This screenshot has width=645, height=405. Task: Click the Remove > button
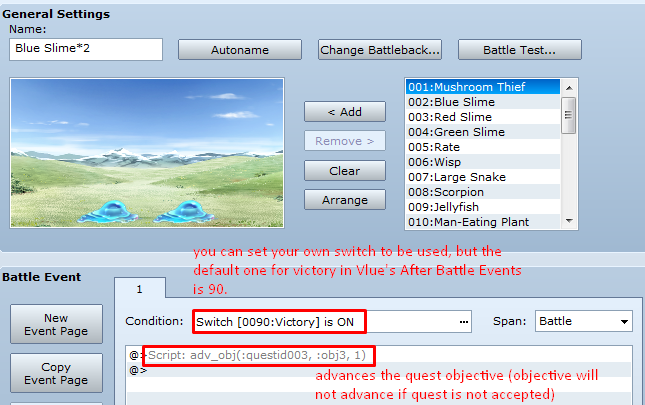tap(345, 141)
